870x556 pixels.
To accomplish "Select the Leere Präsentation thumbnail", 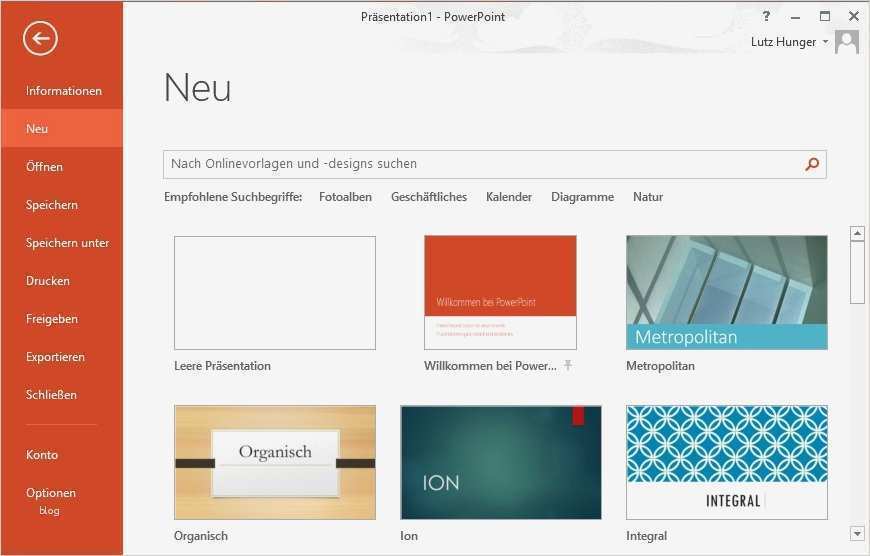I will [x=275, y=293].
